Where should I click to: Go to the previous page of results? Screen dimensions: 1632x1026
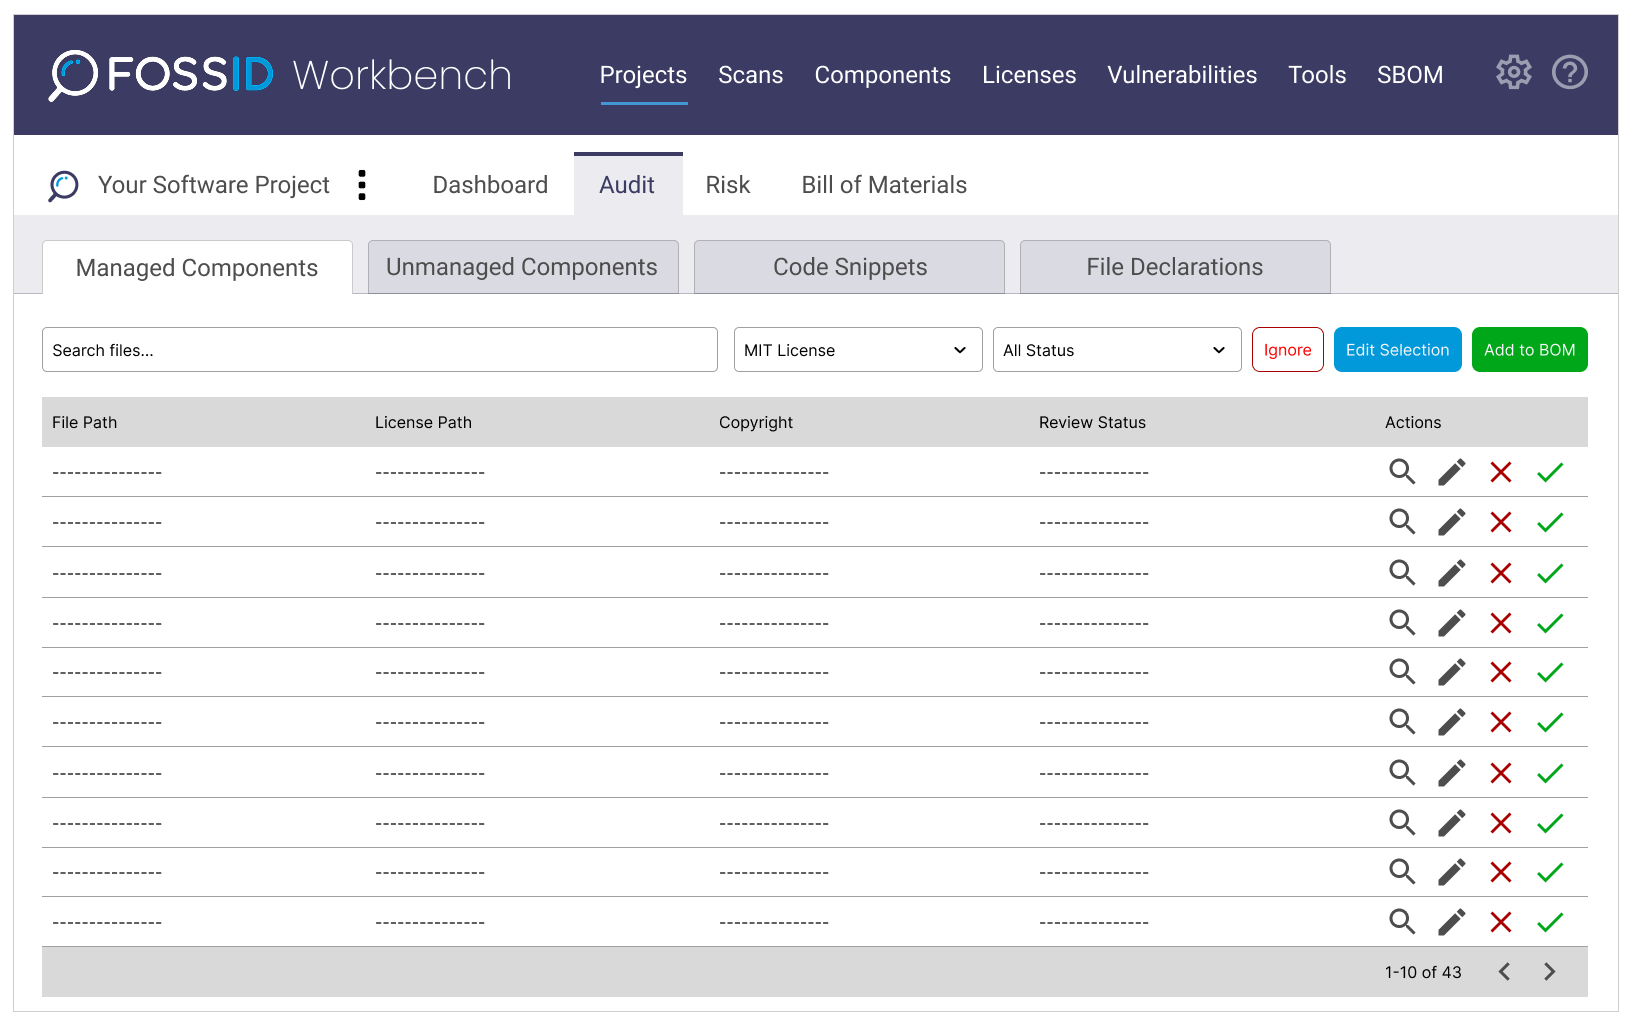click(1504, 972)
